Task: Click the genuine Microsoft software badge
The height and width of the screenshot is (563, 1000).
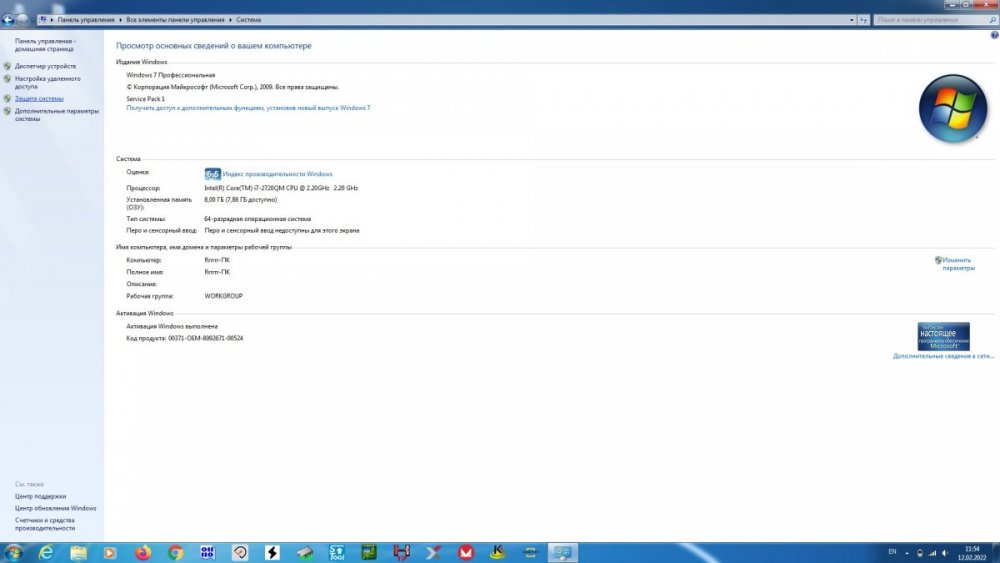Action: pyautogui.click(x=943, y=336)
